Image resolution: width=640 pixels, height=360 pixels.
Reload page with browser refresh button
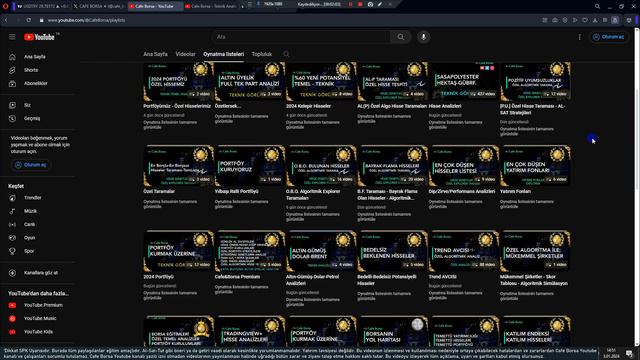click(x=28, y=20)
